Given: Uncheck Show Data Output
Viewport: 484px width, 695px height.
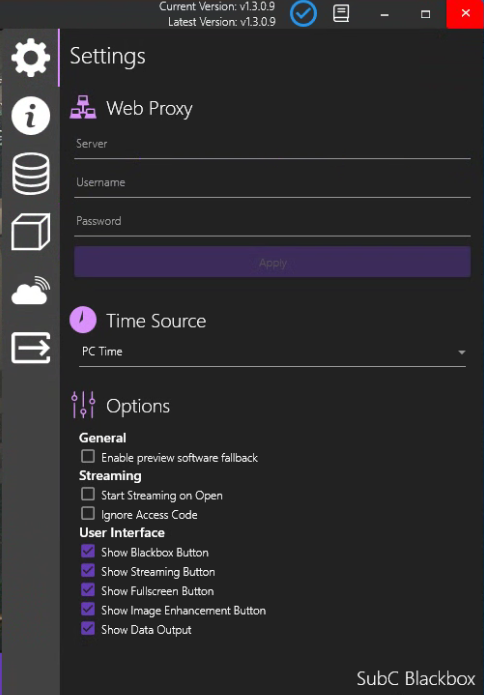Looking at the screenshot, I should pyautogui.click(x=88, y=629).
